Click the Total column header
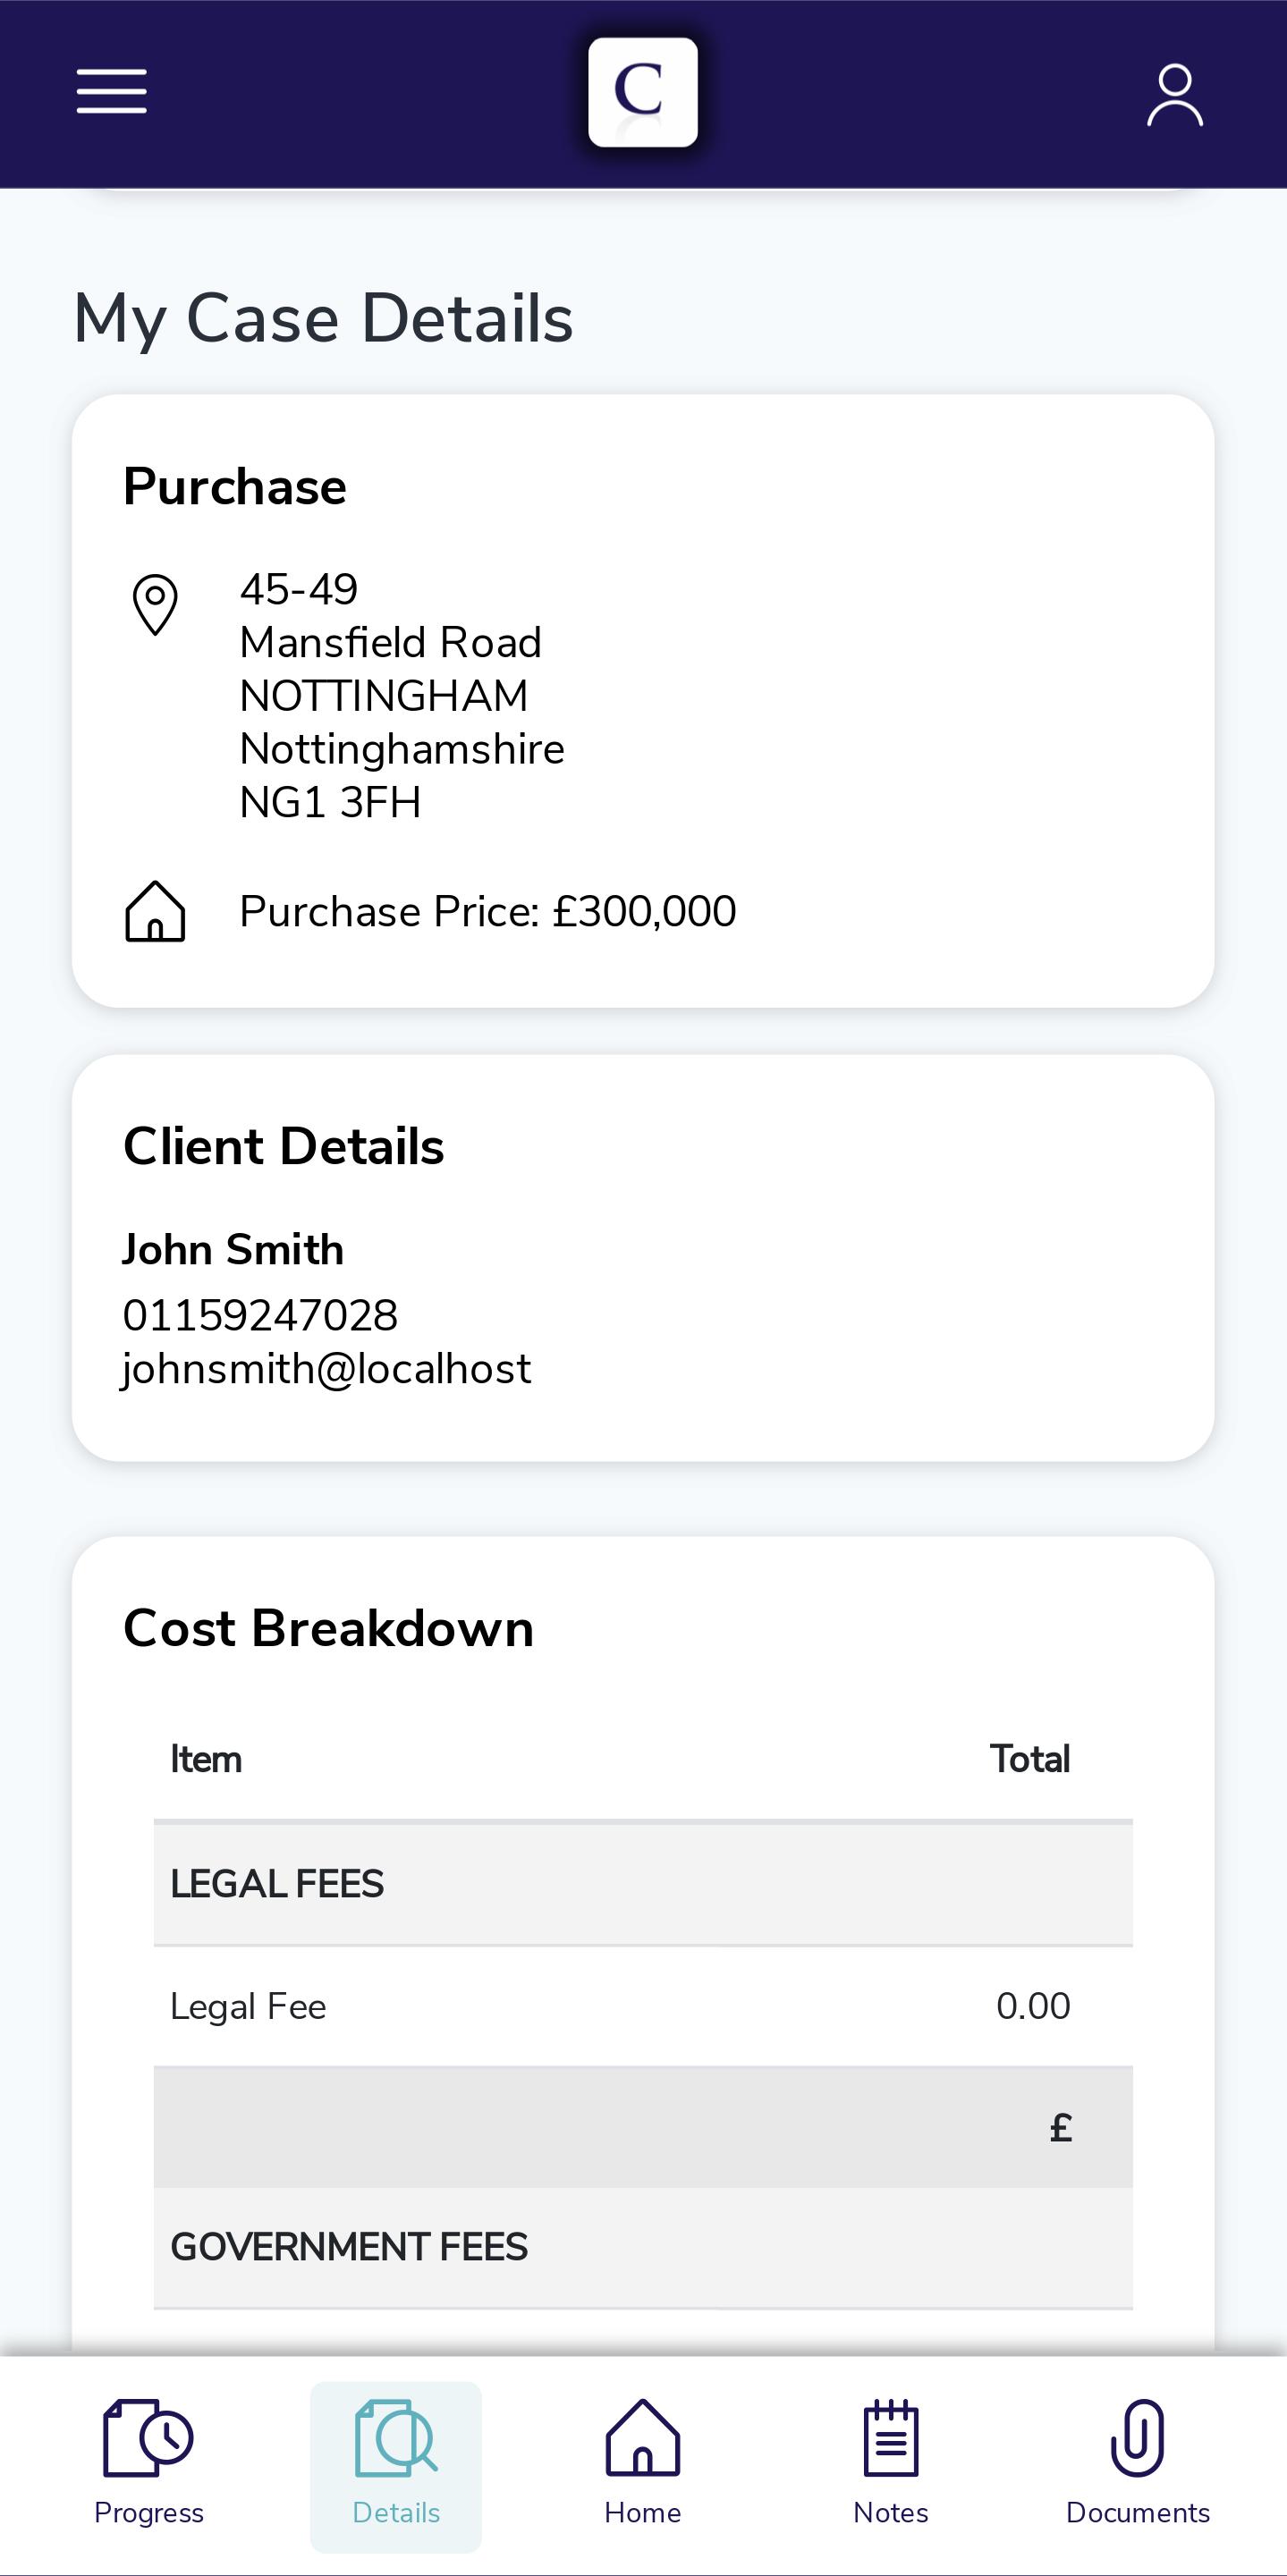Viewport: 1287px width, 2576px height. (x=1030, y=1759)
